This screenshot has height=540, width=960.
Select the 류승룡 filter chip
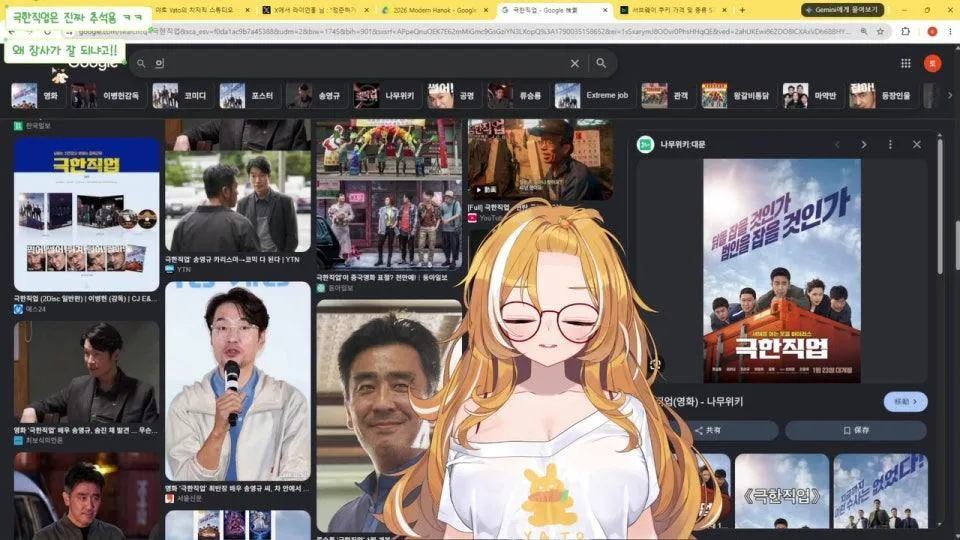click(x=517, y=96)
